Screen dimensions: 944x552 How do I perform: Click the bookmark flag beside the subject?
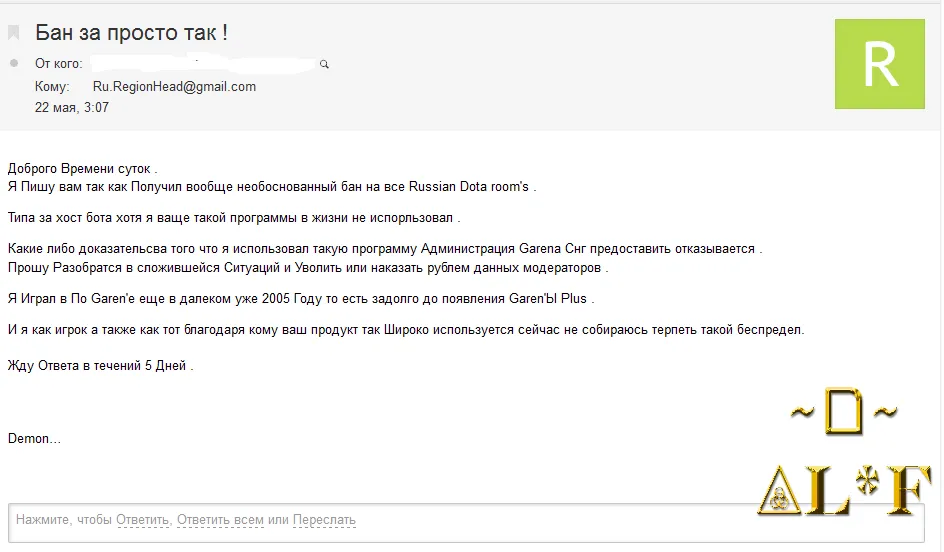tap(14, 33)
